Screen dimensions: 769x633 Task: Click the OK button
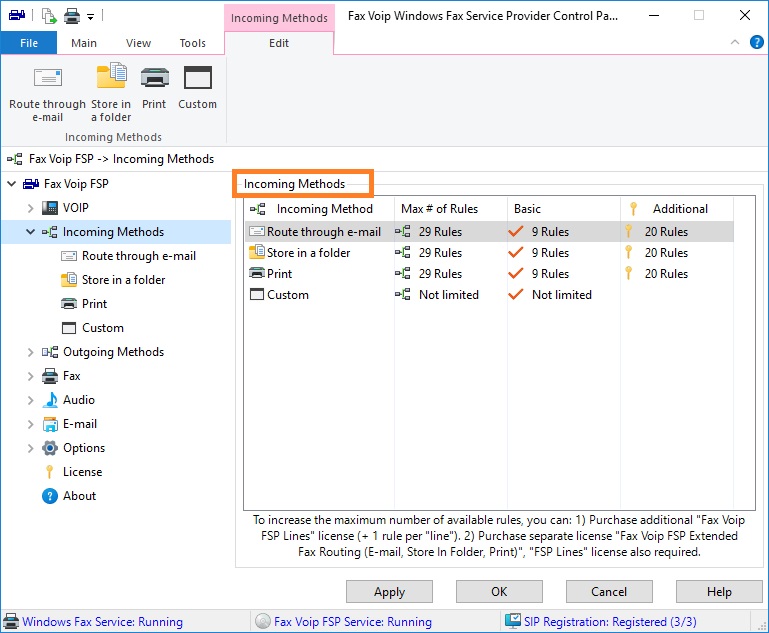point(499,592)
